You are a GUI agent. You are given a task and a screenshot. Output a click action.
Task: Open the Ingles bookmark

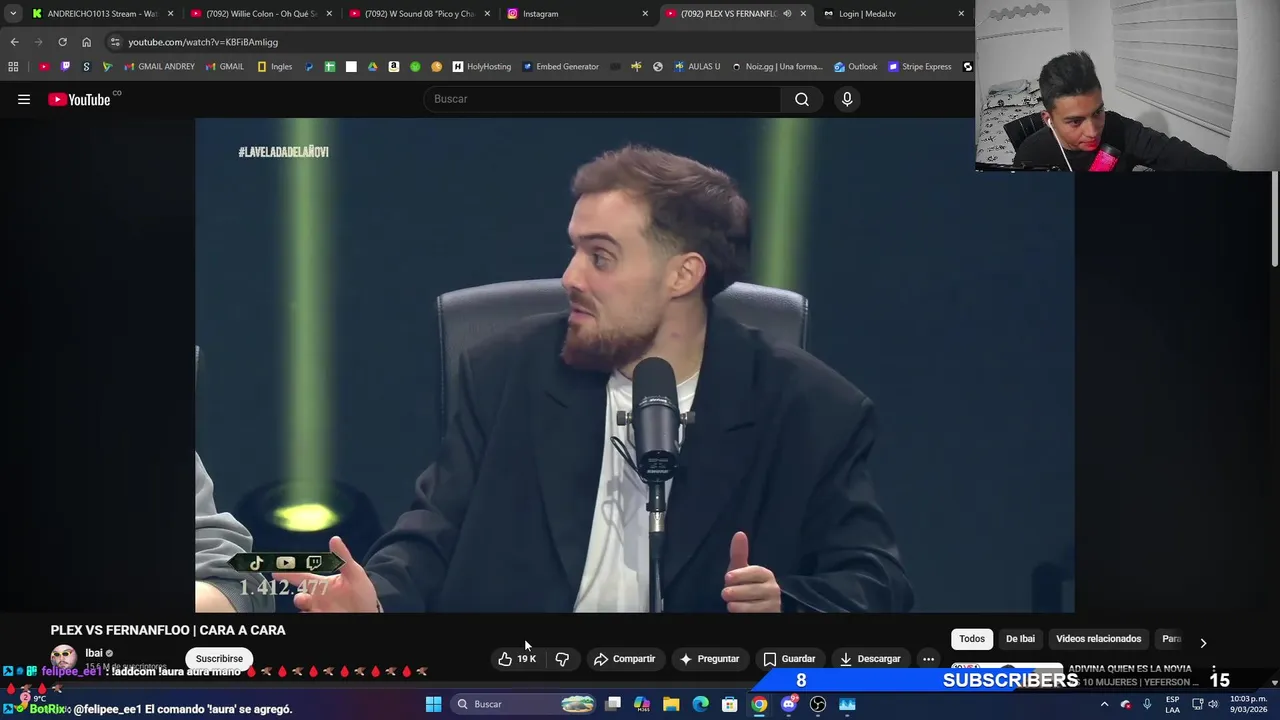click(x=275, y=67)
